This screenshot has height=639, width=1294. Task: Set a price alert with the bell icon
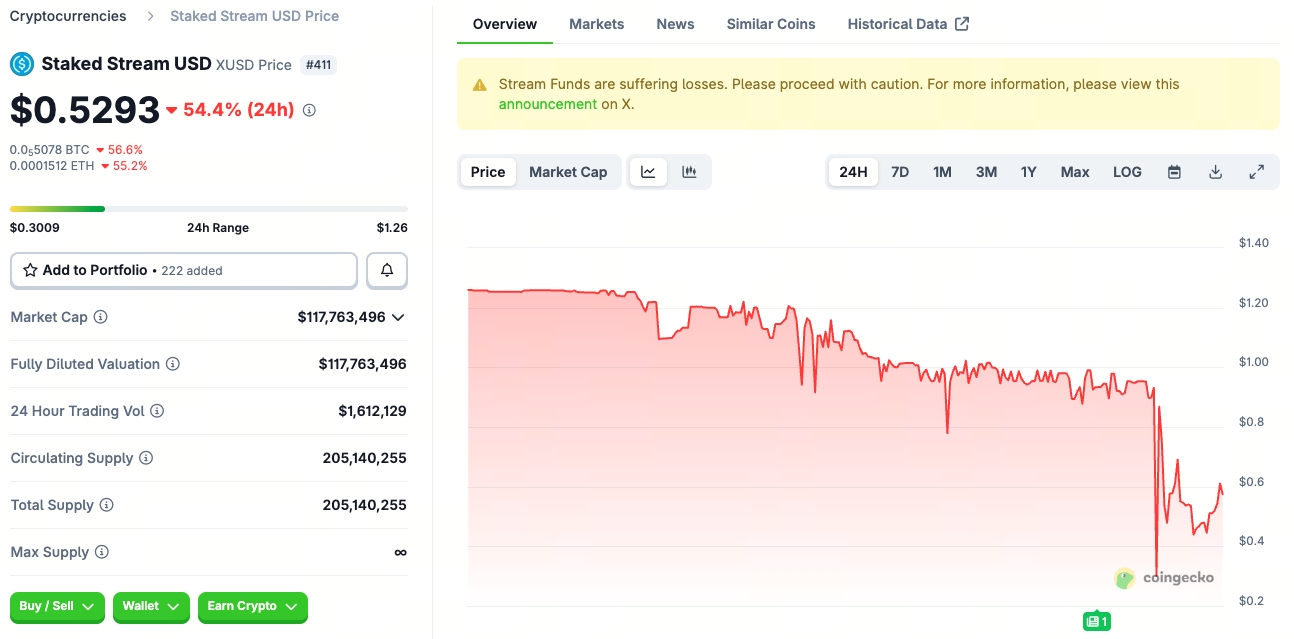(386, 270)
